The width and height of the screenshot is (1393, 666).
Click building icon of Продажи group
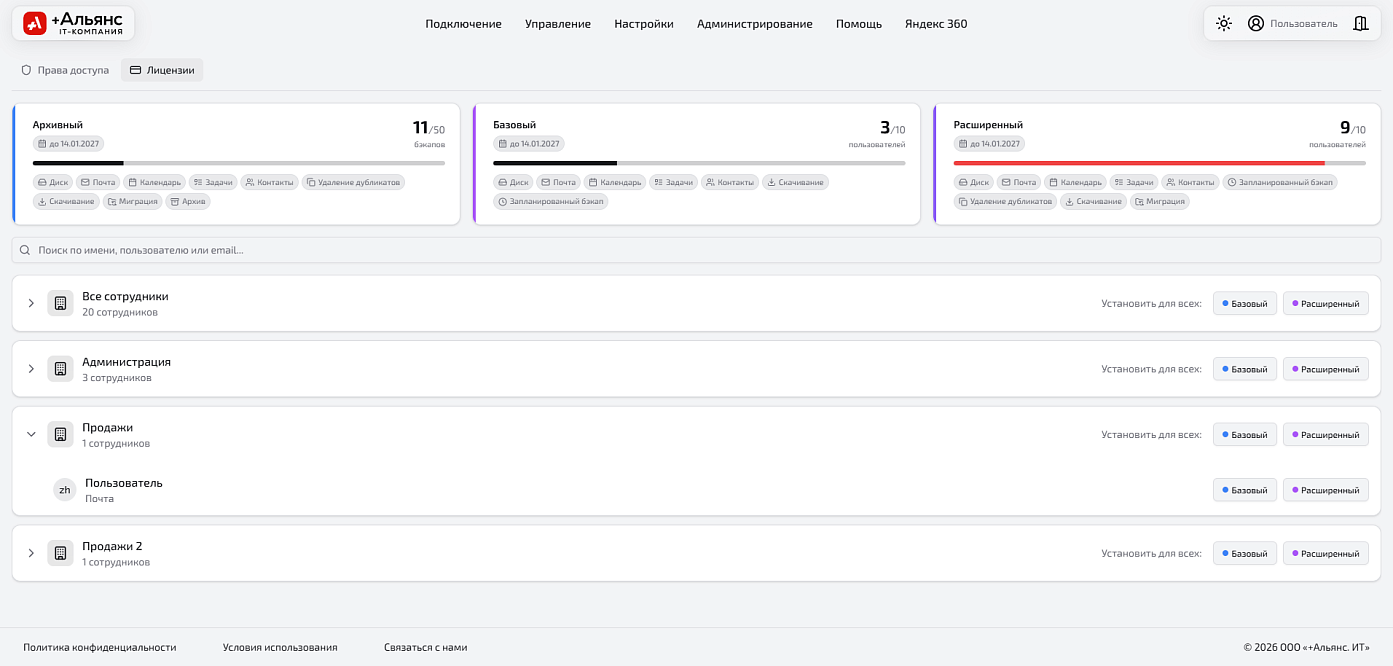(x=60, y=434)
